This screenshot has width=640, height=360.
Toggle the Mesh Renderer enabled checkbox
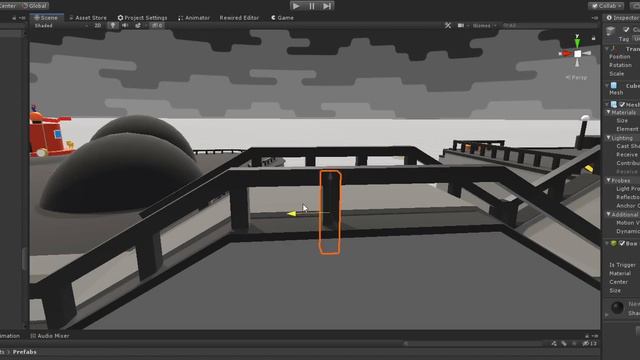(x=622, y=104)
